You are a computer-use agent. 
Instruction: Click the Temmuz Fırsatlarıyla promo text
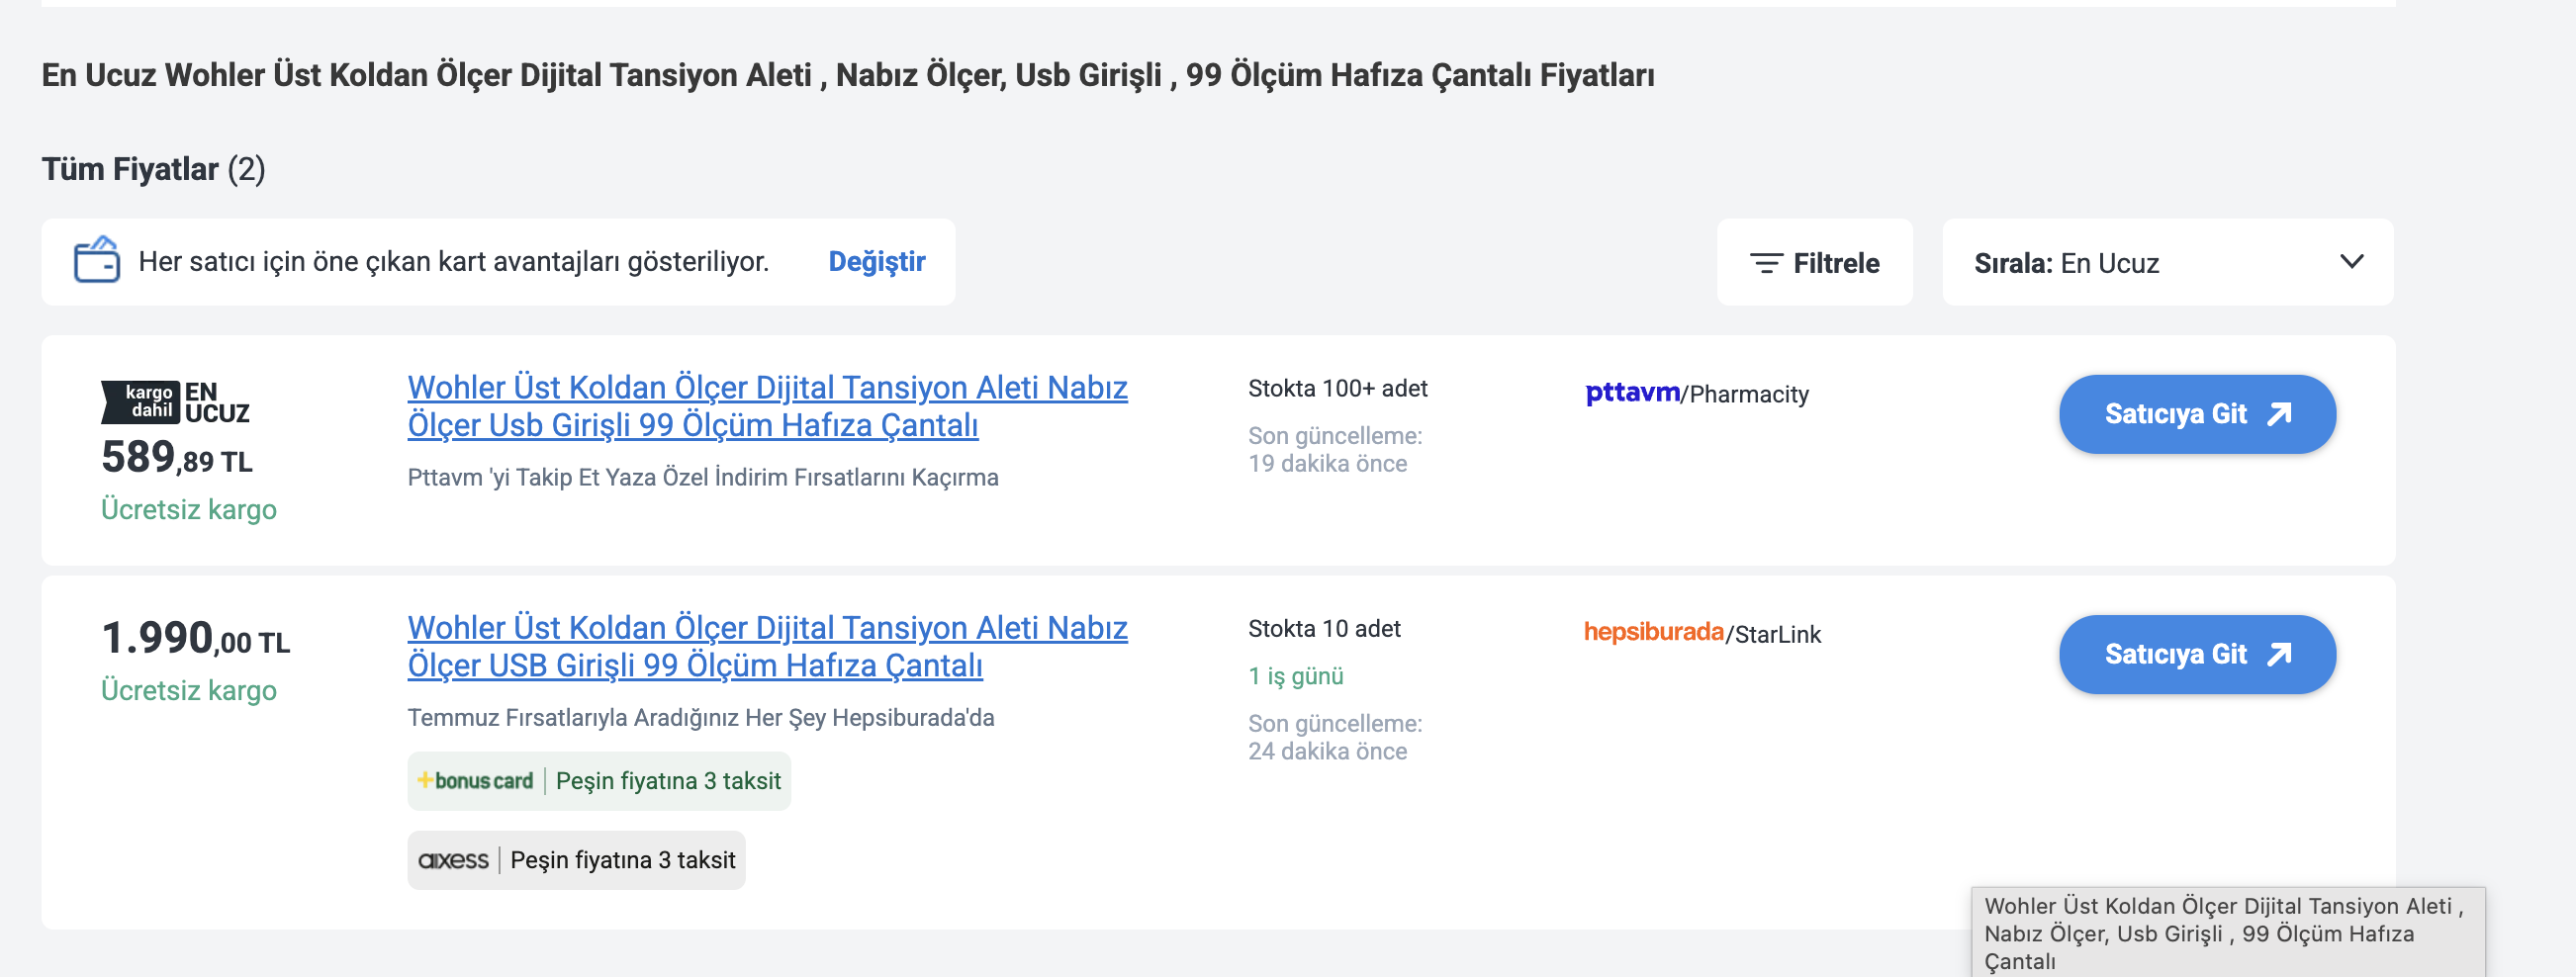point(701,717)
